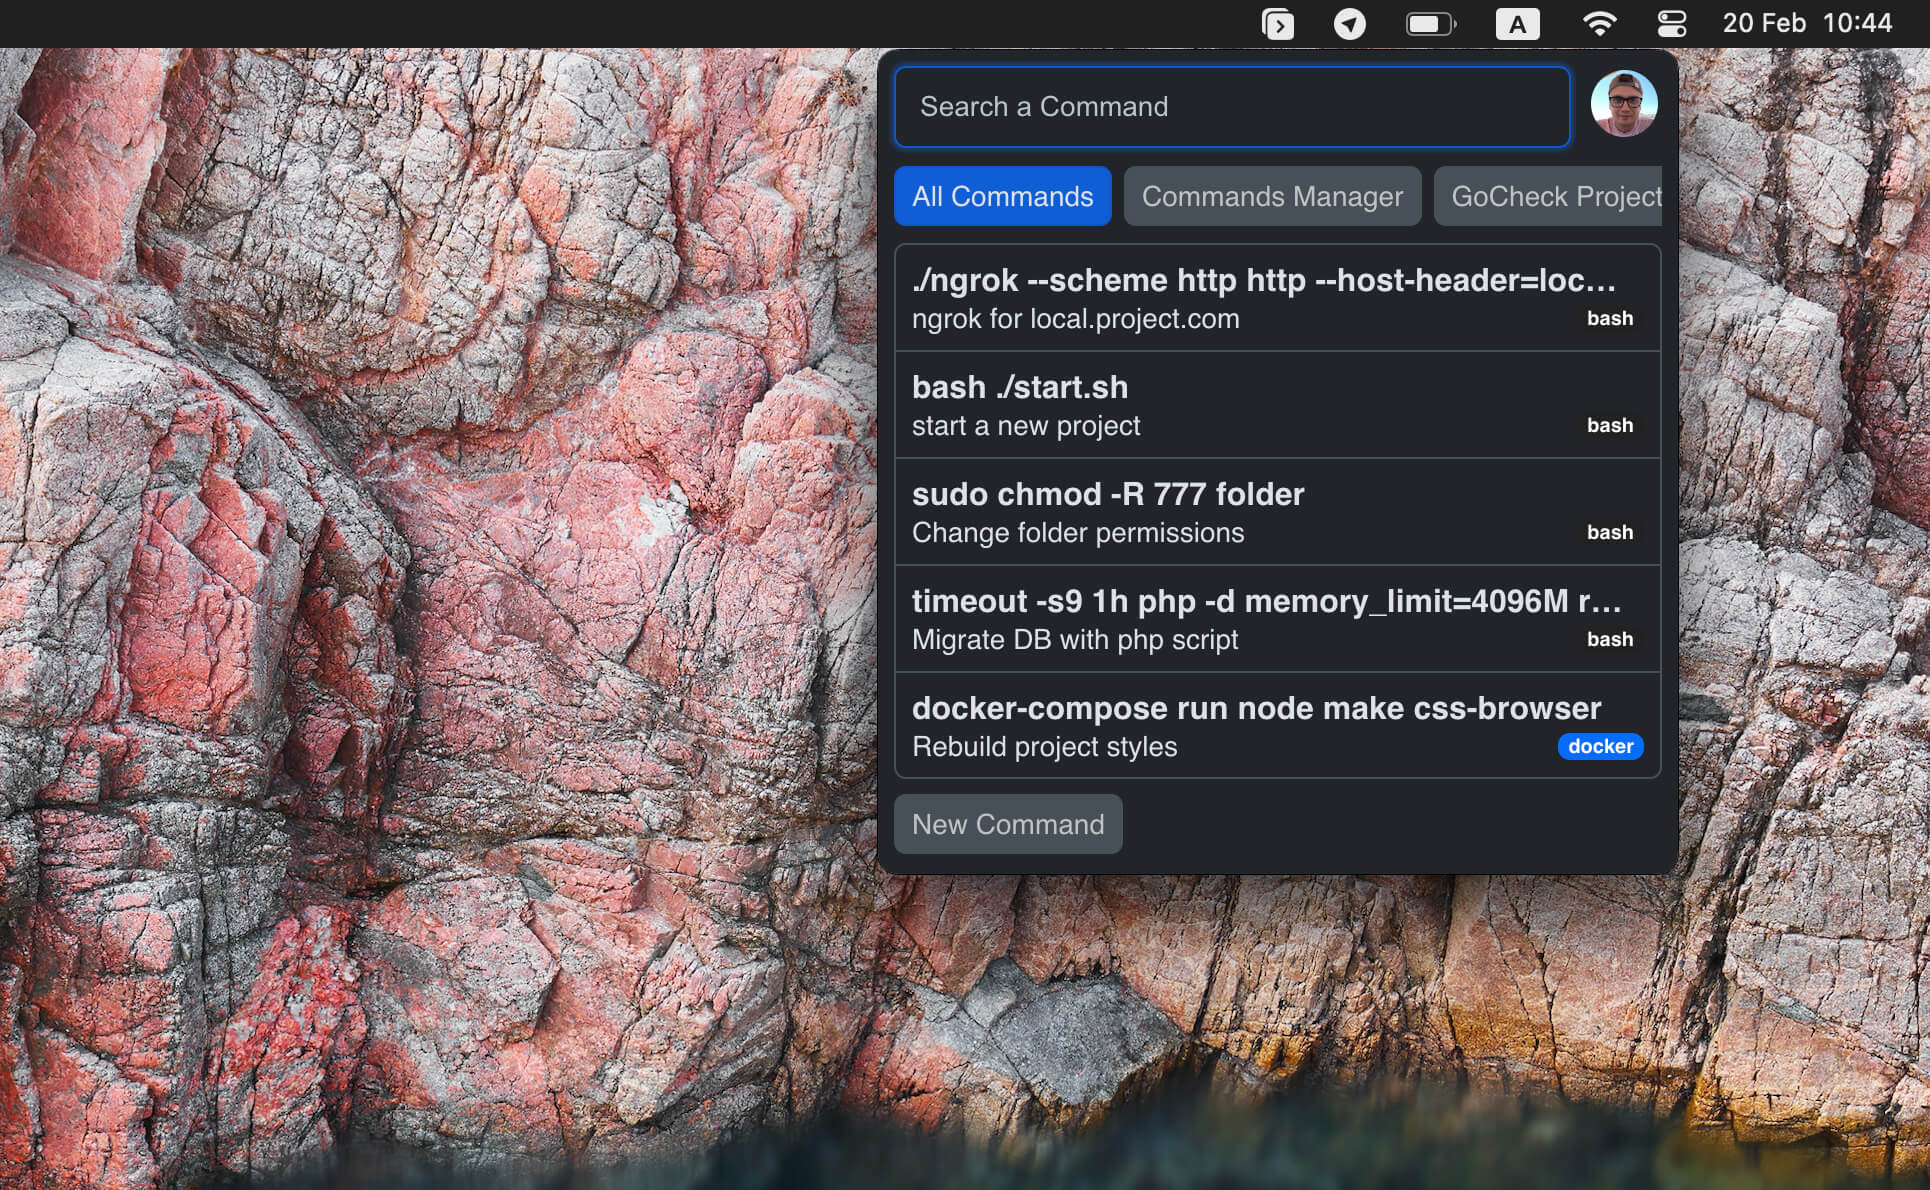Click the profile avatar picture

coord(1623,104)
